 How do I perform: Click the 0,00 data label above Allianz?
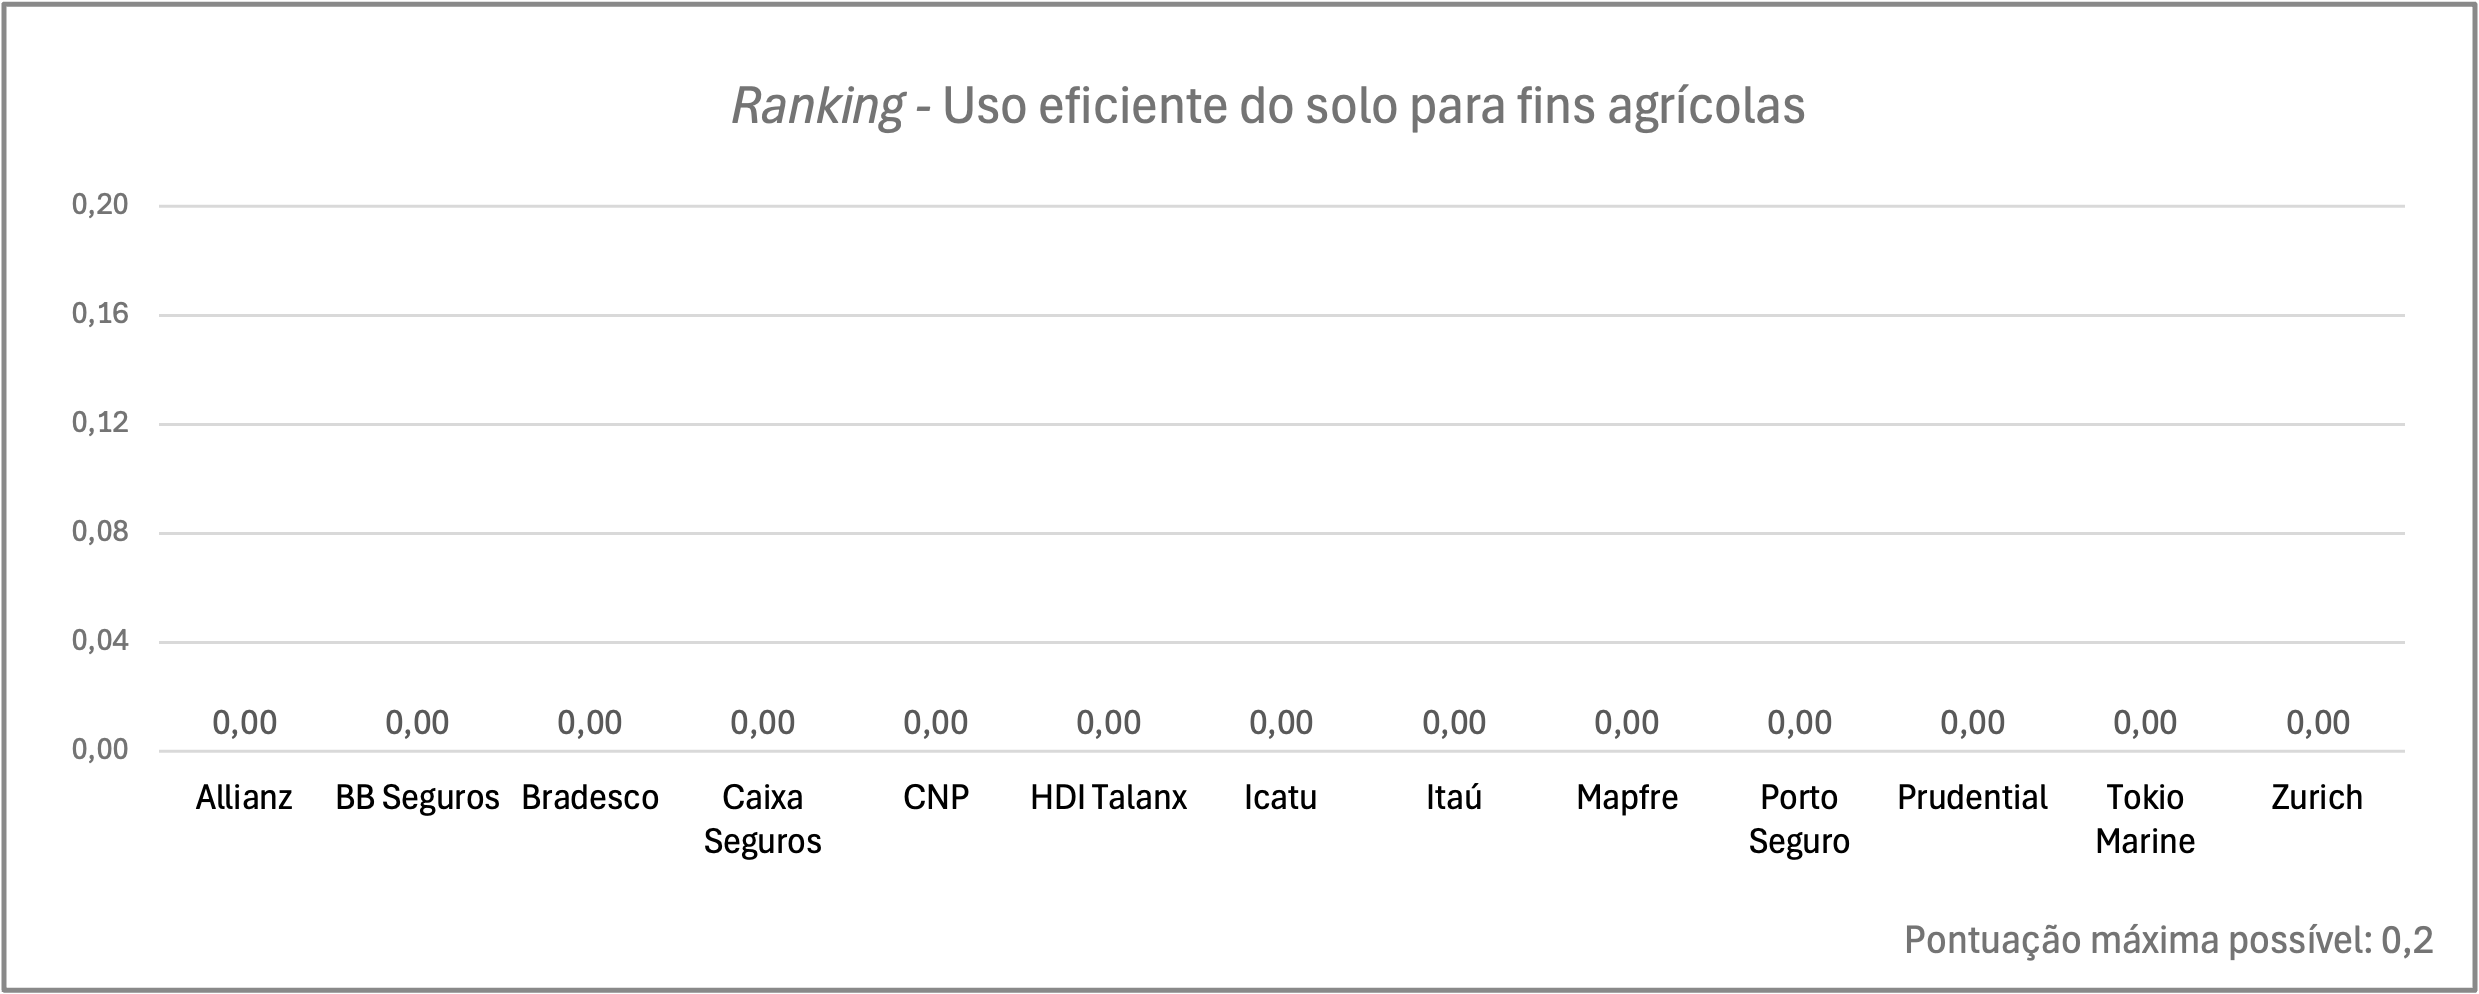[244, 722]
